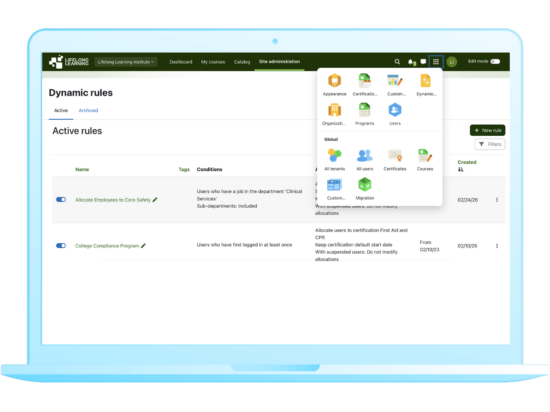Click the Lifelong Learning logo
This screenshot has width=550, height=412.
click(69, 62)
